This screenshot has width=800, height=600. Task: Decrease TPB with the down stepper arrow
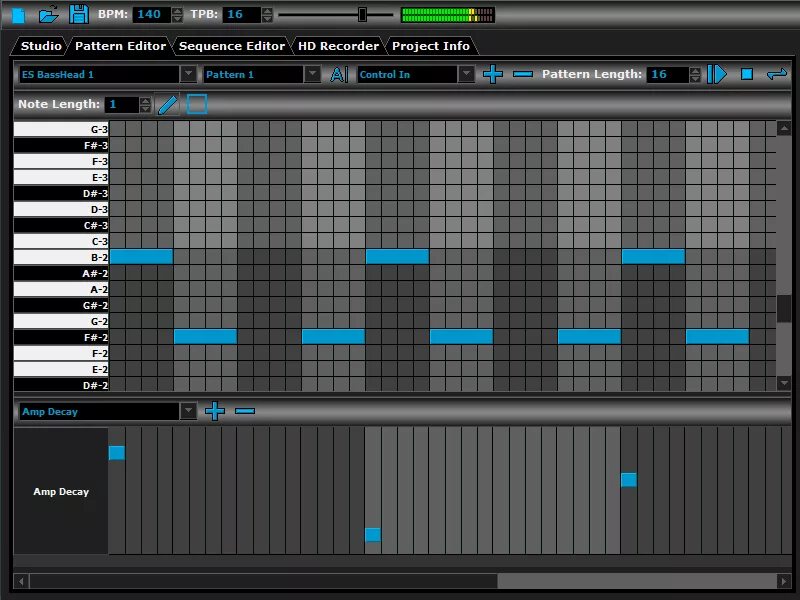pyautogui.click(x=267, y=18)
